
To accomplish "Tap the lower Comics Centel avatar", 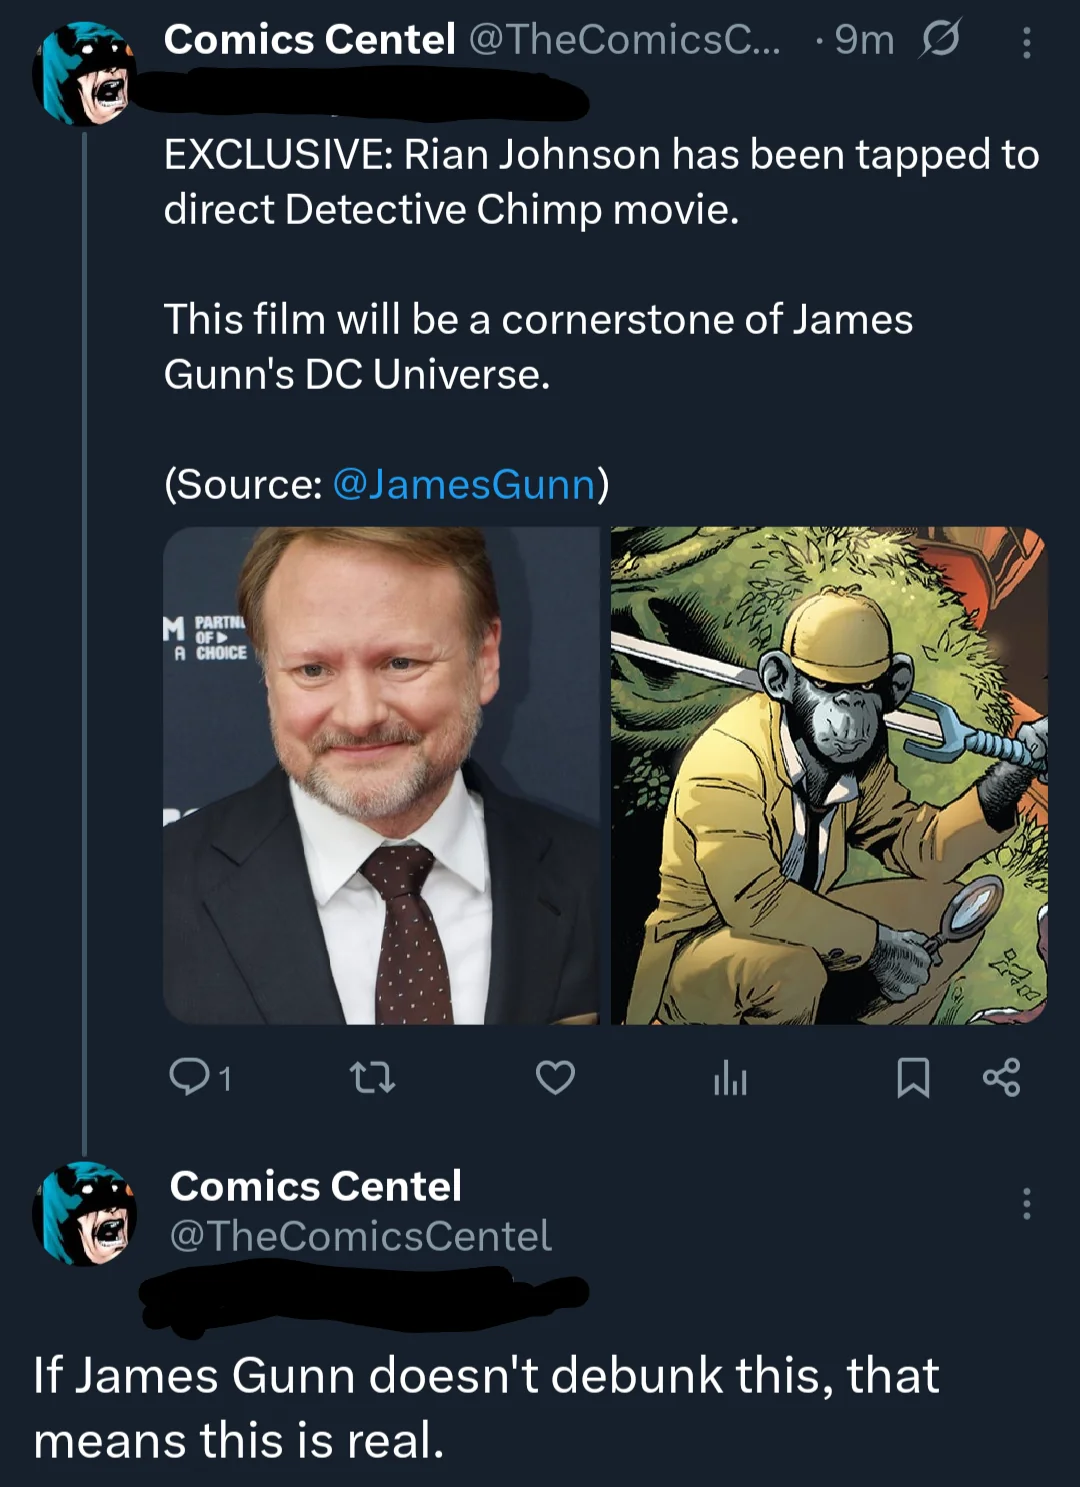I will pyautogui.click(x=84, y=1213).
